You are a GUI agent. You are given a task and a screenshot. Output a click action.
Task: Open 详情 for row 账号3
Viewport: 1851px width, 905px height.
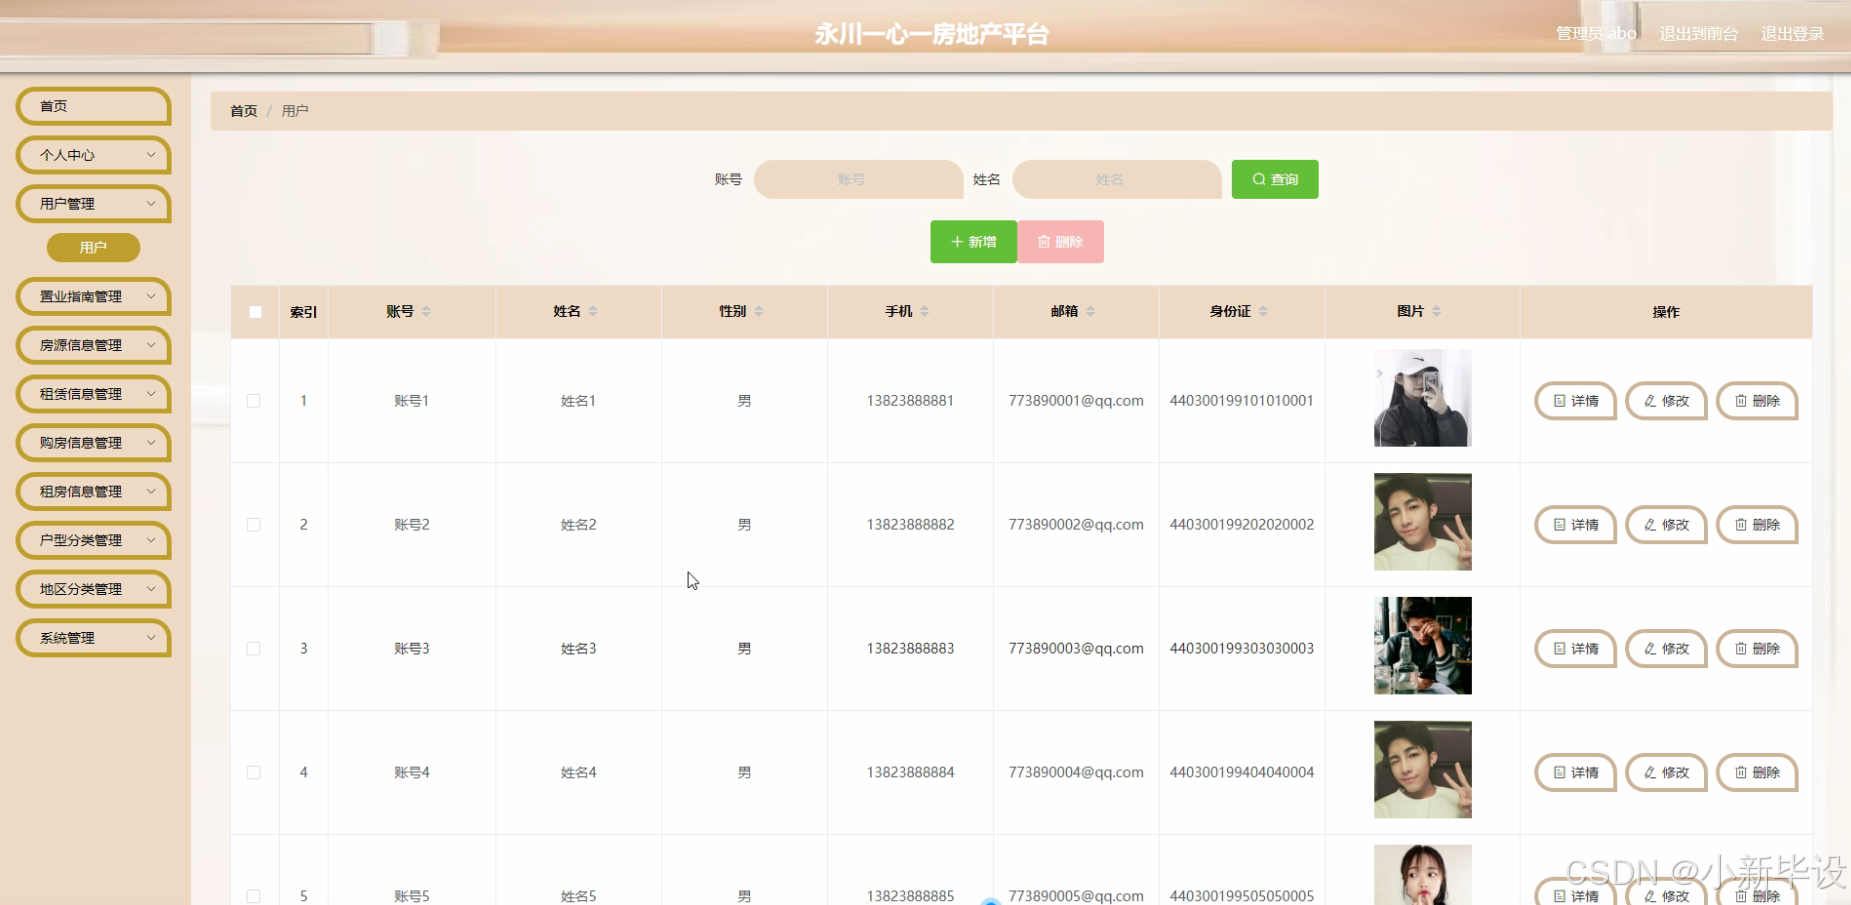tap(1575, 649)
